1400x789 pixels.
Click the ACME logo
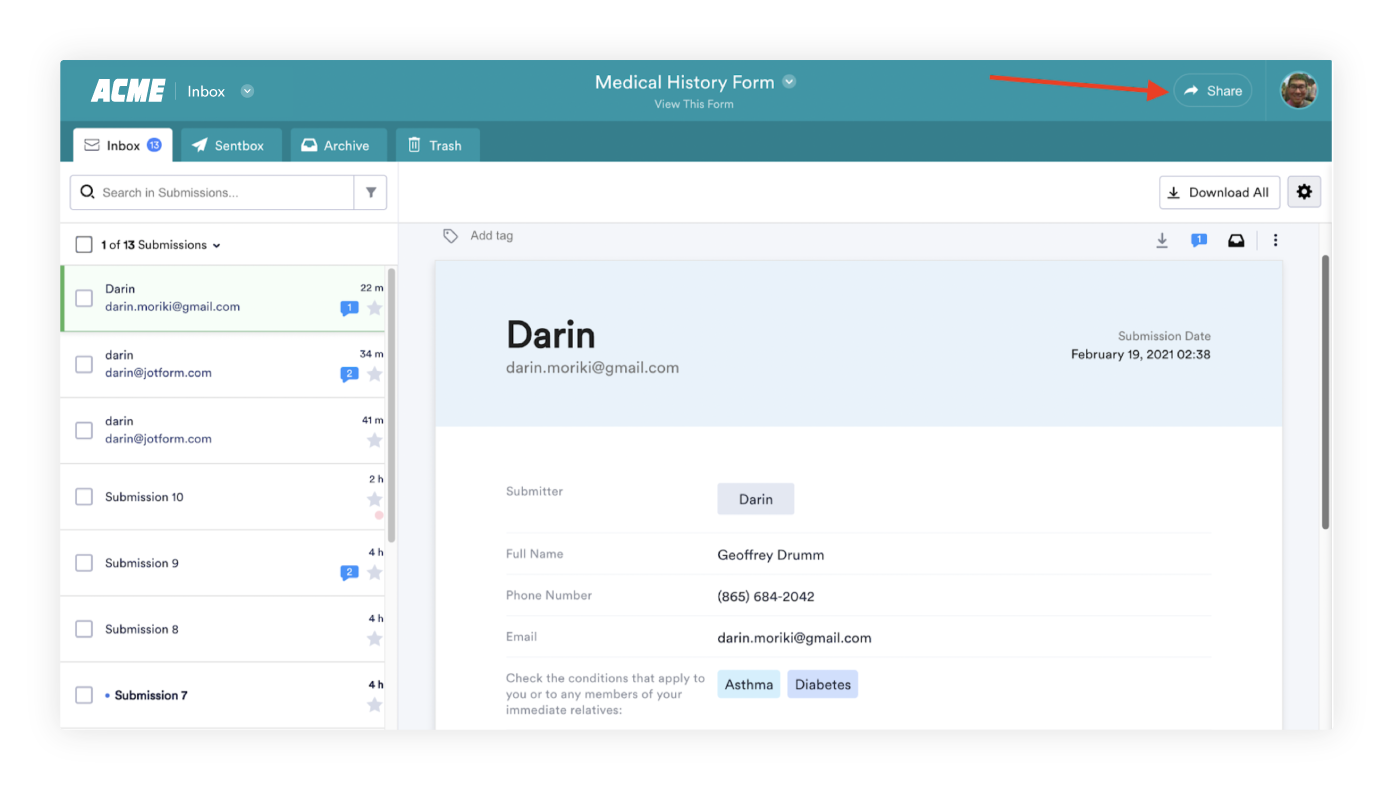click(128, 91)
